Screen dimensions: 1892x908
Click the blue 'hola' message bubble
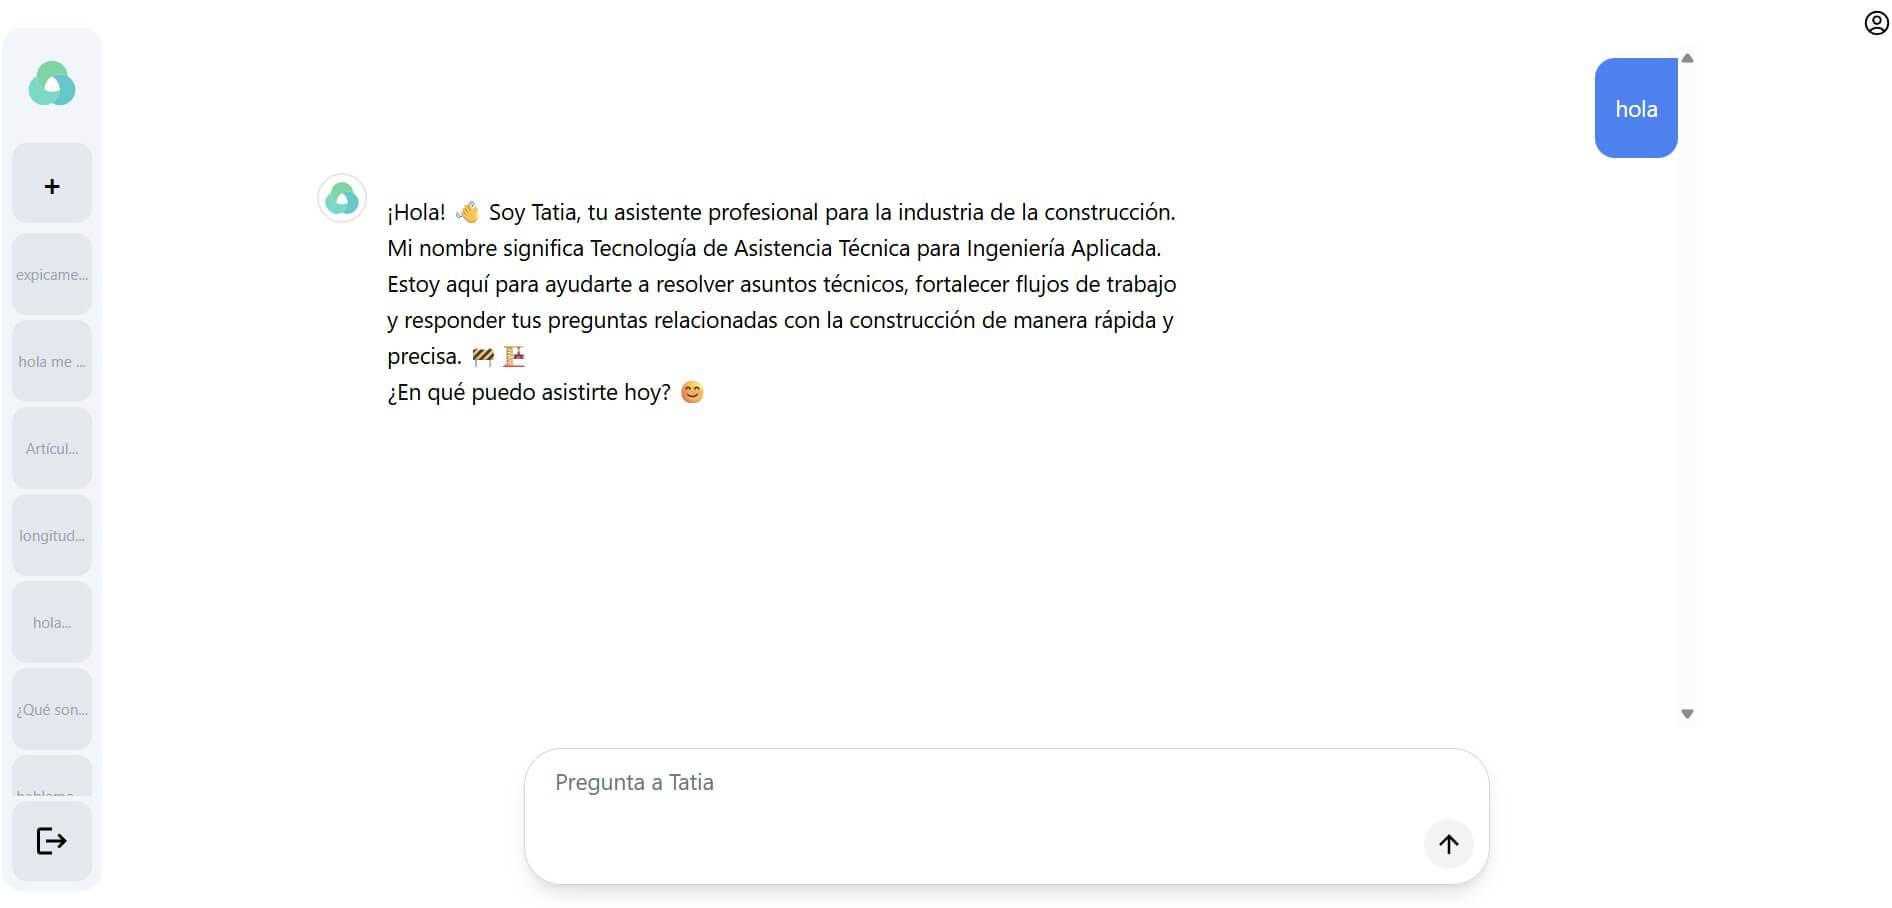point(1636,108)
